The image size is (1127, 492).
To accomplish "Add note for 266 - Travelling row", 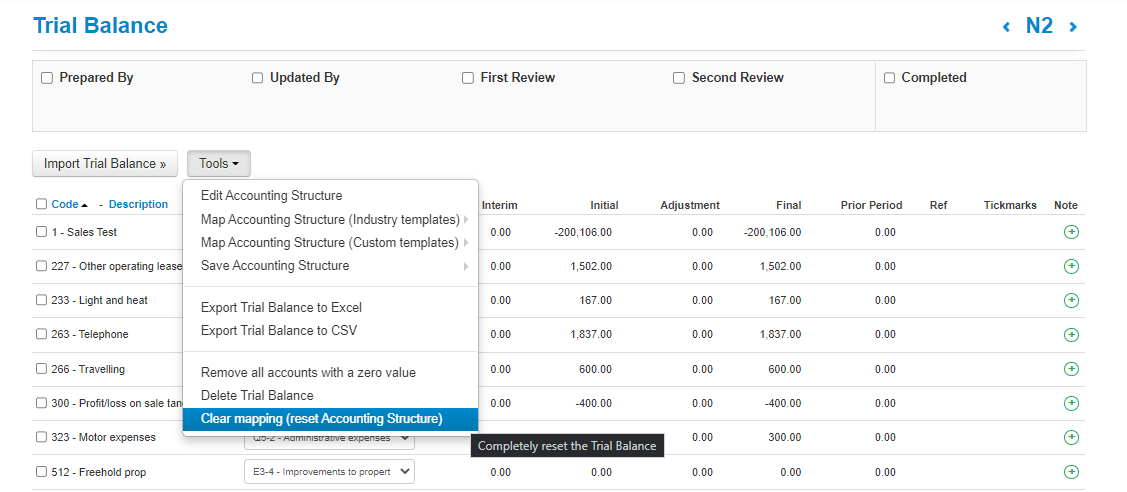I will [1070, 369].
